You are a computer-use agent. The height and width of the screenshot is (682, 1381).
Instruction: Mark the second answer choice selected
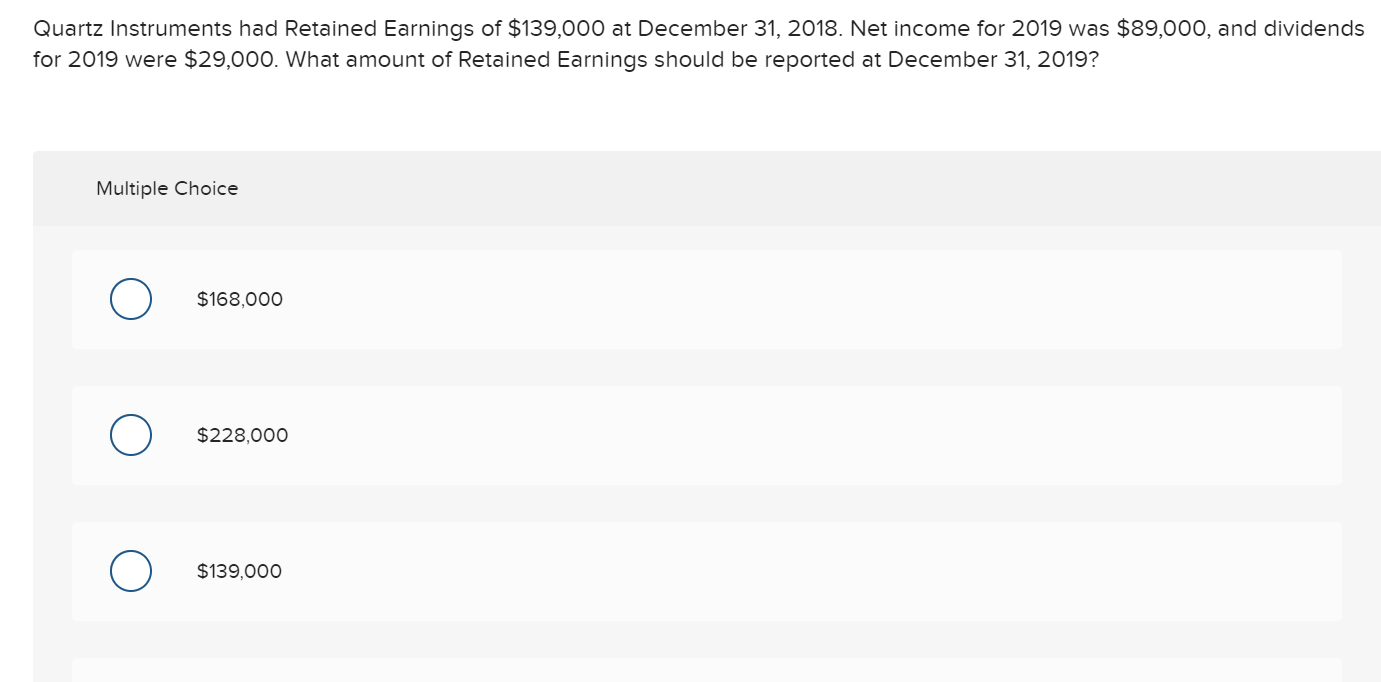tap(130, 434)
